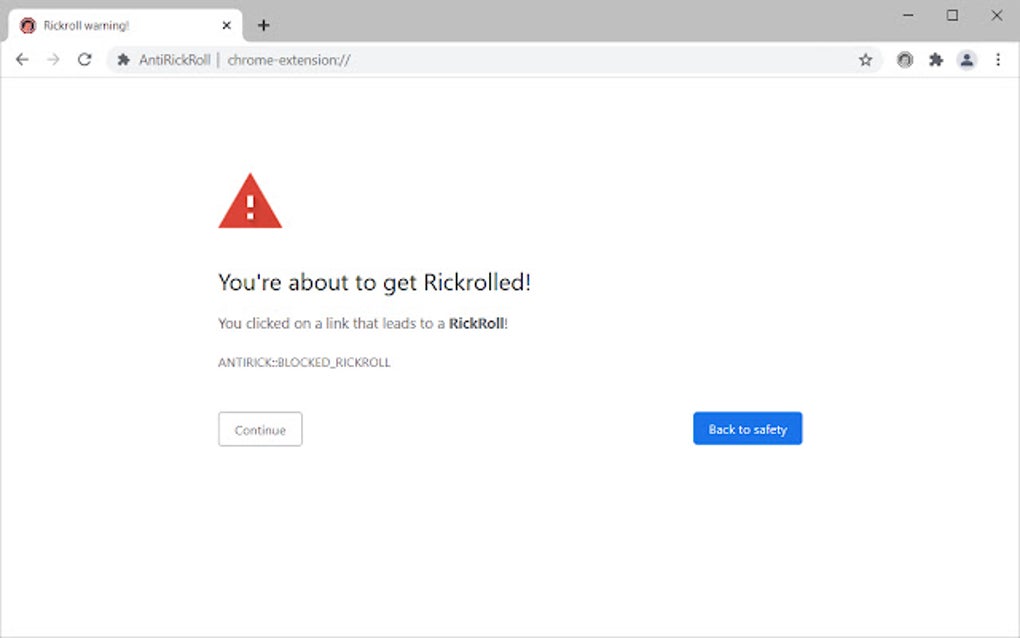Image resolution: width=1020 pixels, height=638 pixels.
Task: Open the AntiRickRoll extension toolbar icon
Action: point(905,60)
